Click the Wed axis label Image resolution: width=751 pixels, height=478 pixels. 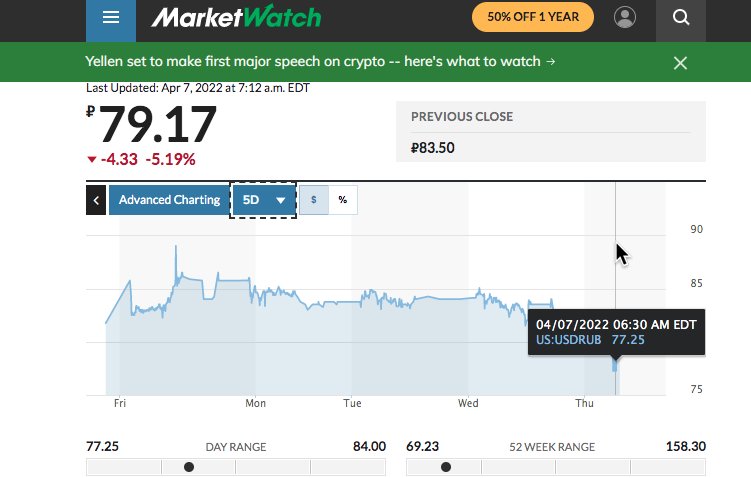[x=468, y=403]
